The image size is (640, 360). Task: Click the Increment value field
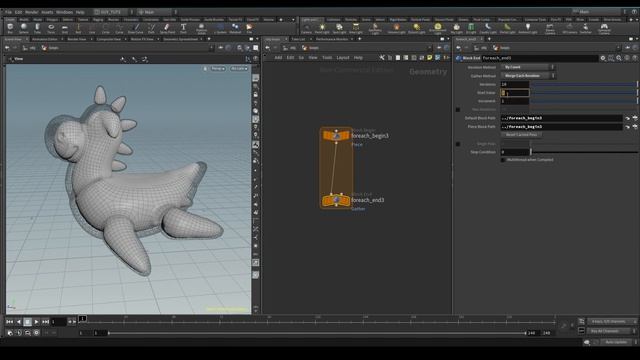(515, 101)
